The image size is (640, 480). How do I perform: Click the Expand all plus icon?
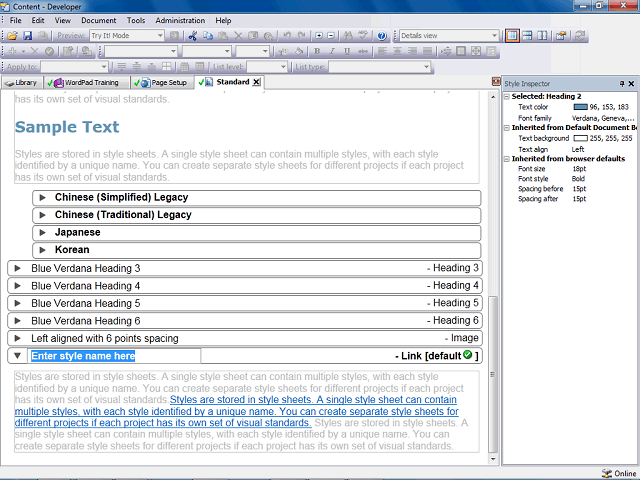point(319,36)
